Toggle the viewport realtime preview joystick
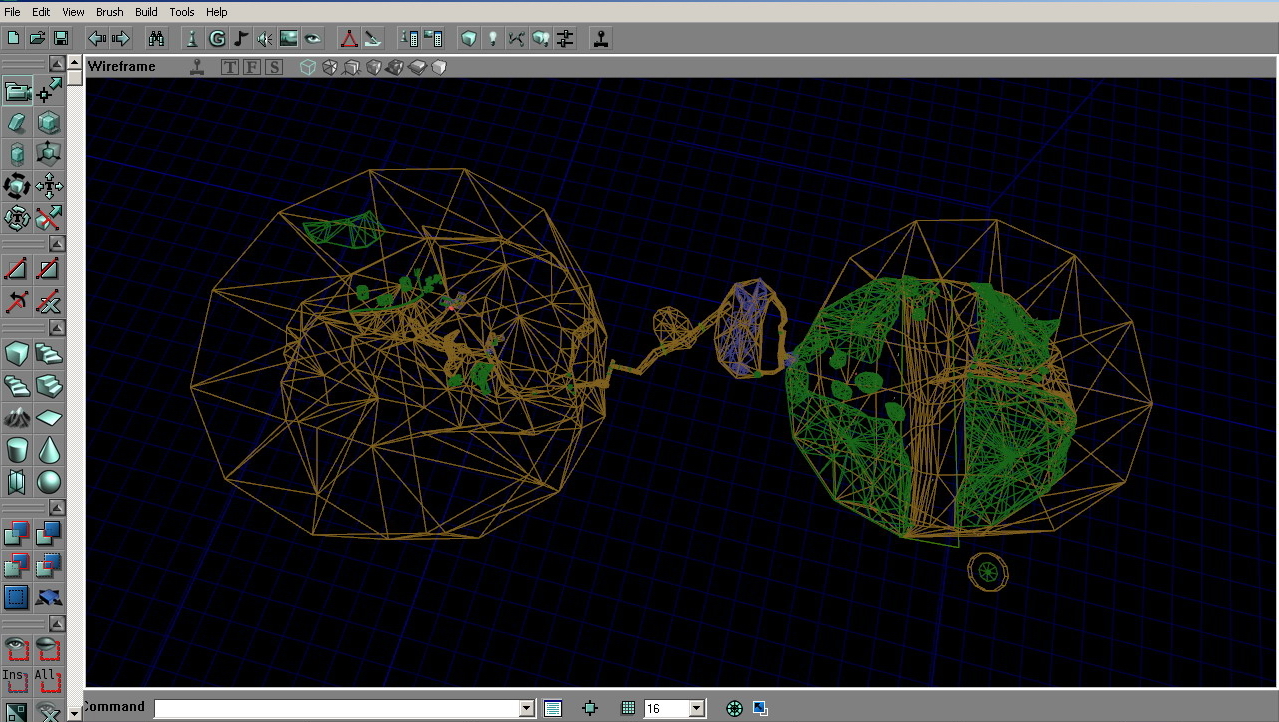Screen dimensions: 1279x722 [x=198, y=67]
